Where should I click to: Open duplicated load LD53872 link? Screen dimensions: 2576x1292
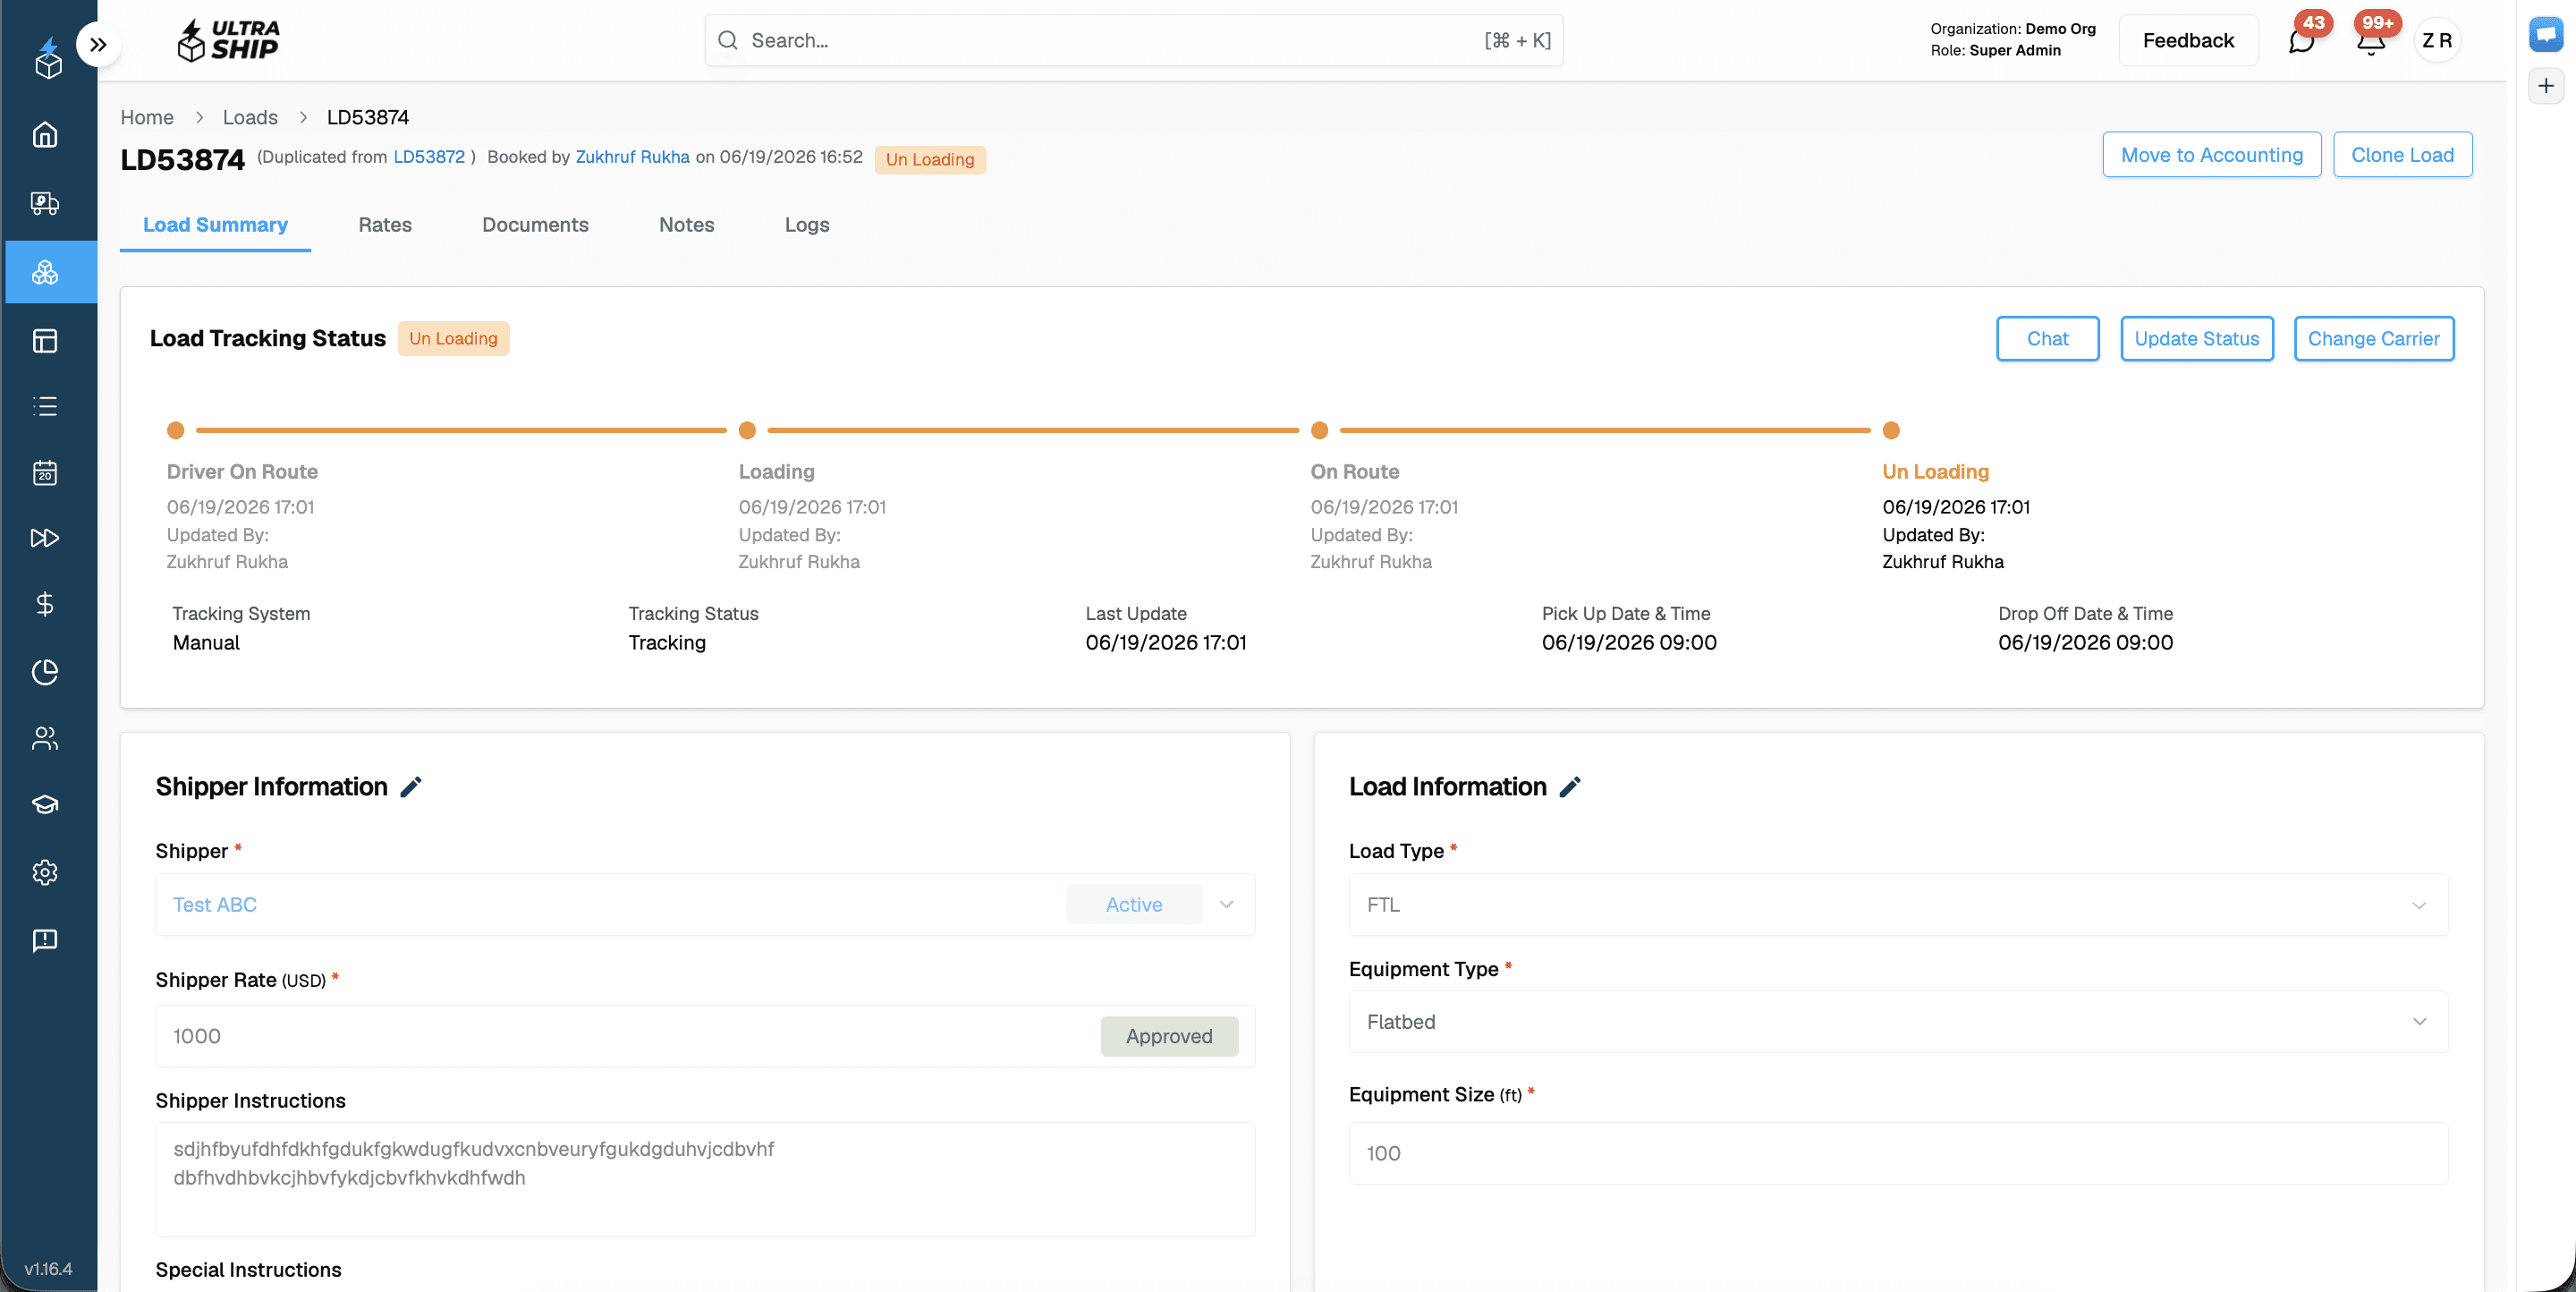point(429,157)
